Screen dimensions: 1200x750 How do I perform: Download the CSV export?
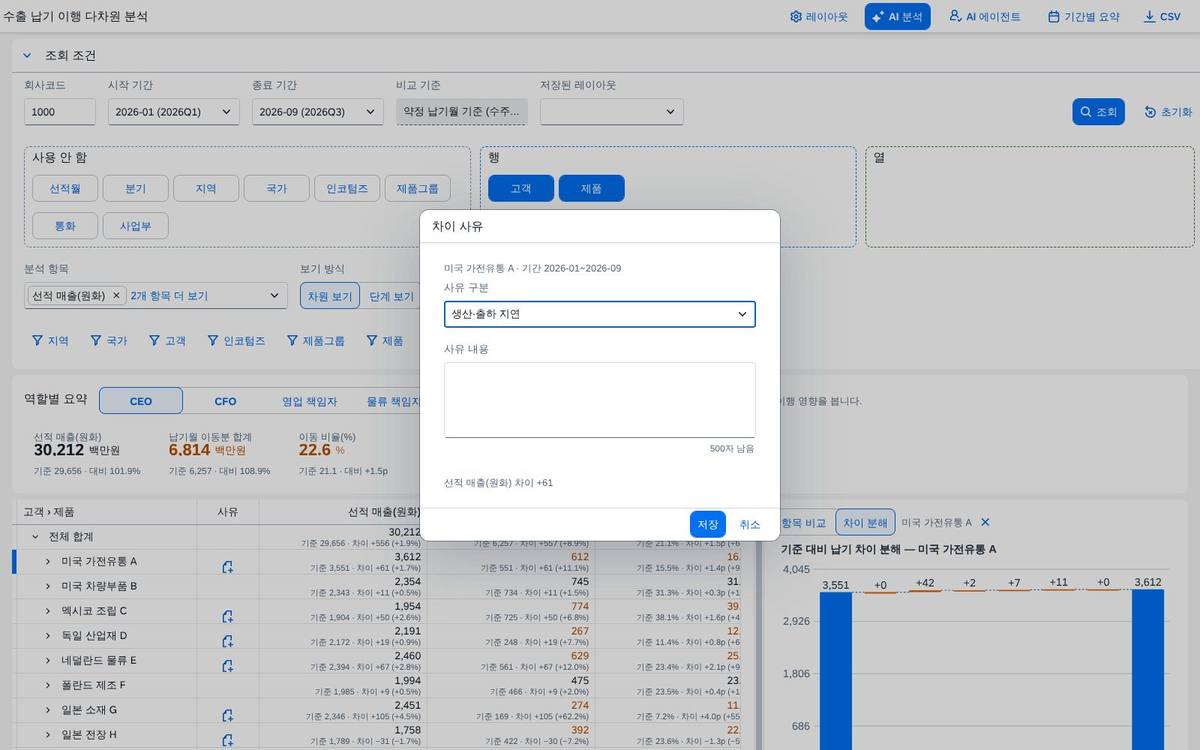(1162, 17)
